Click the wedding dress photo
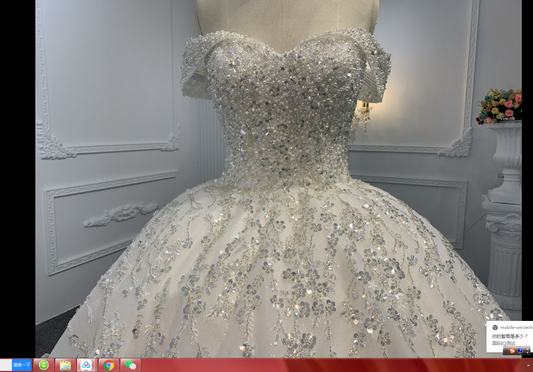533x372 pixels. 278,179
